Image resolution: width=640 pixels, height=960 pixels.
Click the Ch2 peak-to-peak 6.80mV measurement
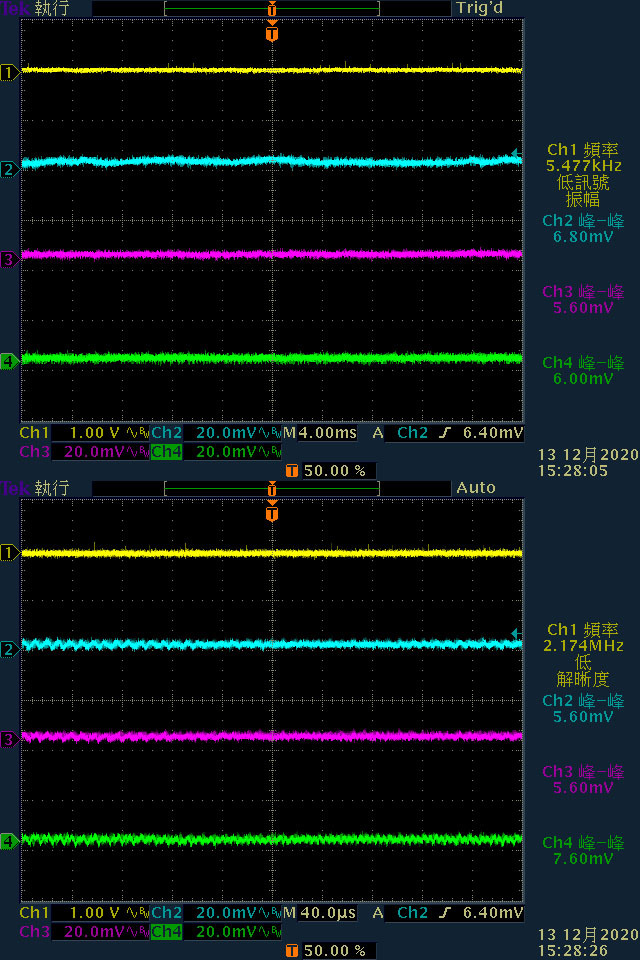[x=583, y=229]
